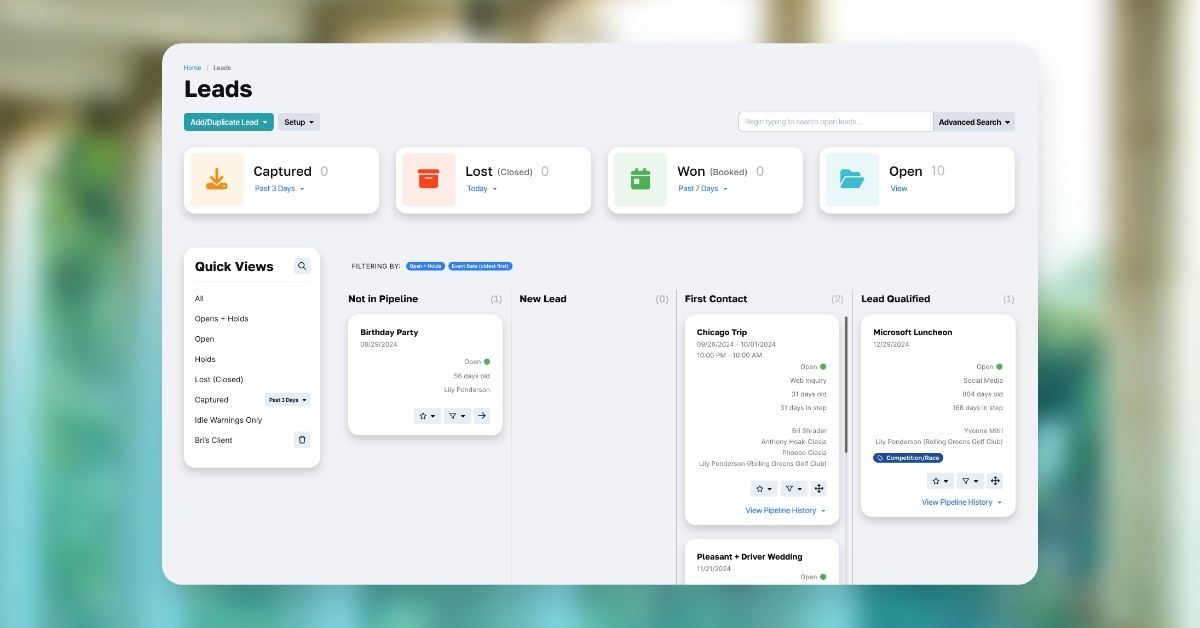The width and height of the screenshot is (1200, 628).
Task: Click the Won calendar icon
Action: click(641, 180)
